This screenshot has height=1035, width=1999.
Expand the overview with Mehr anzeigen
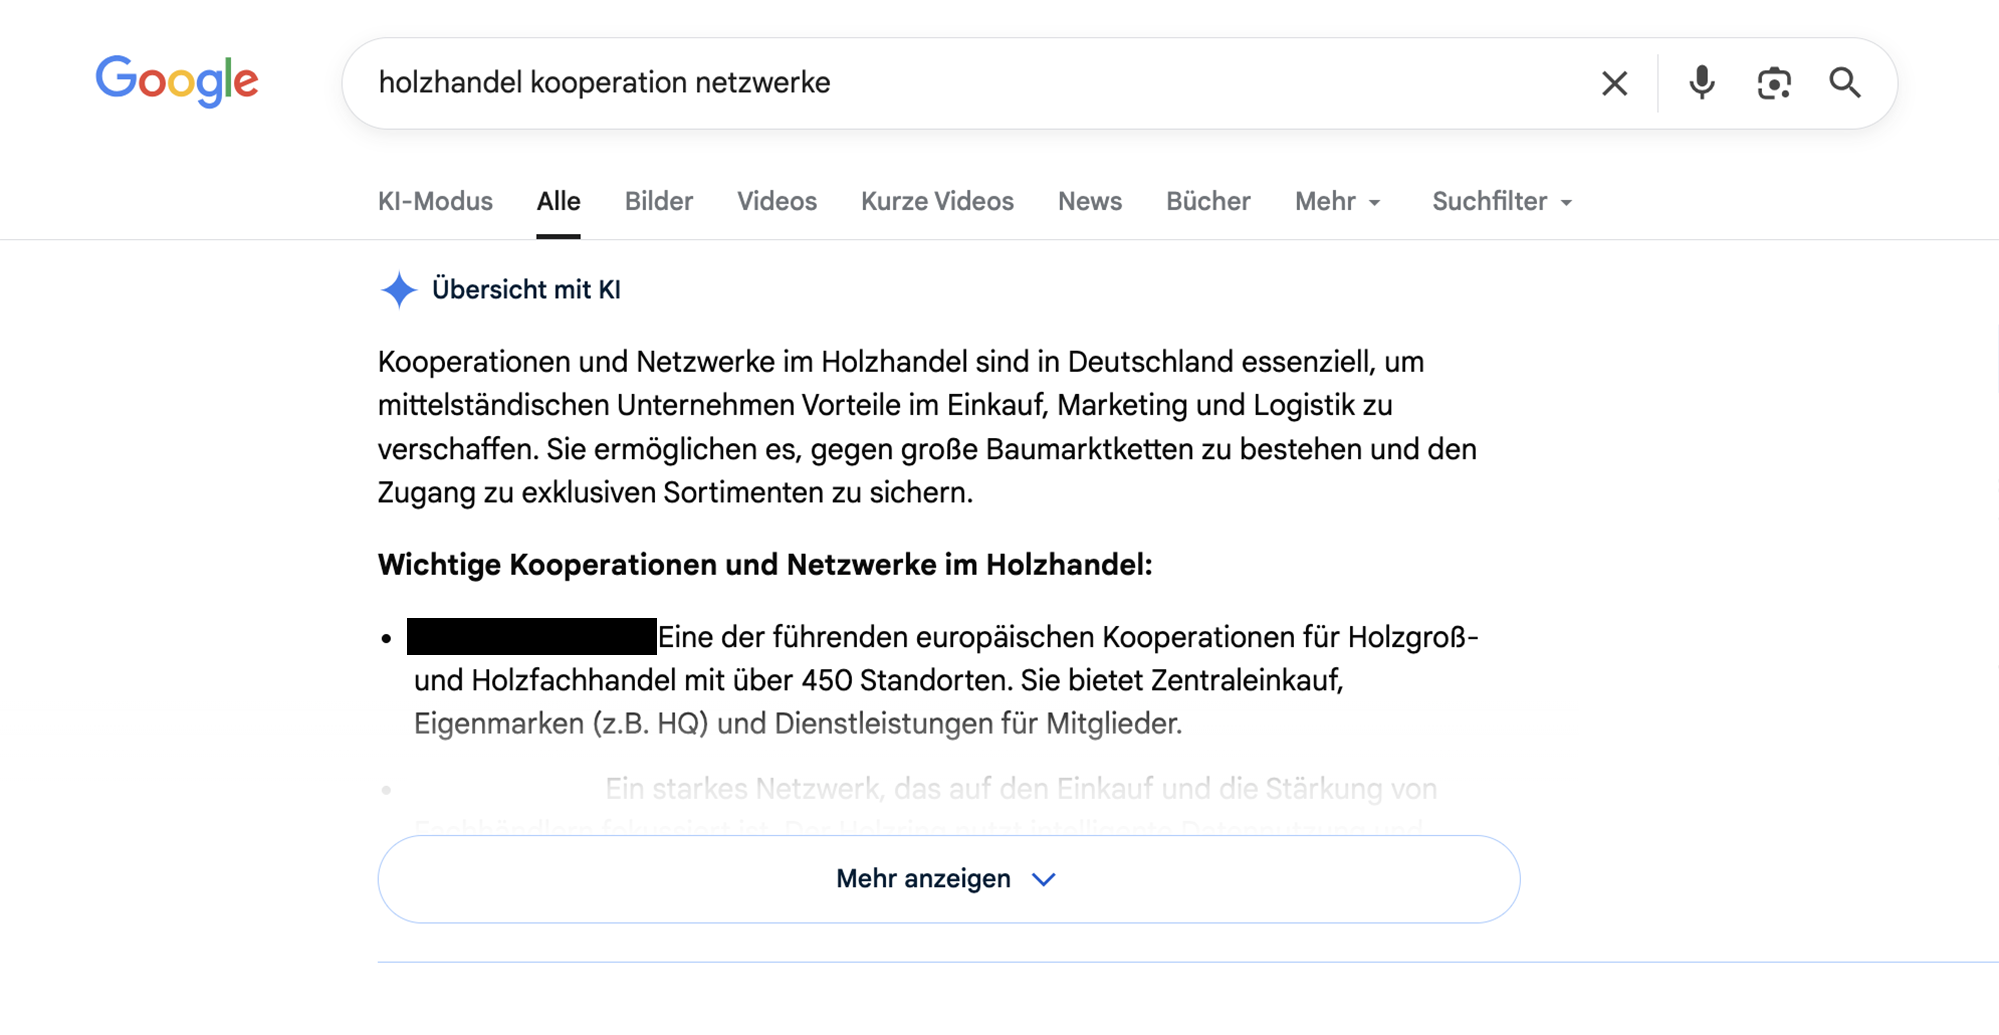(948, 879)
